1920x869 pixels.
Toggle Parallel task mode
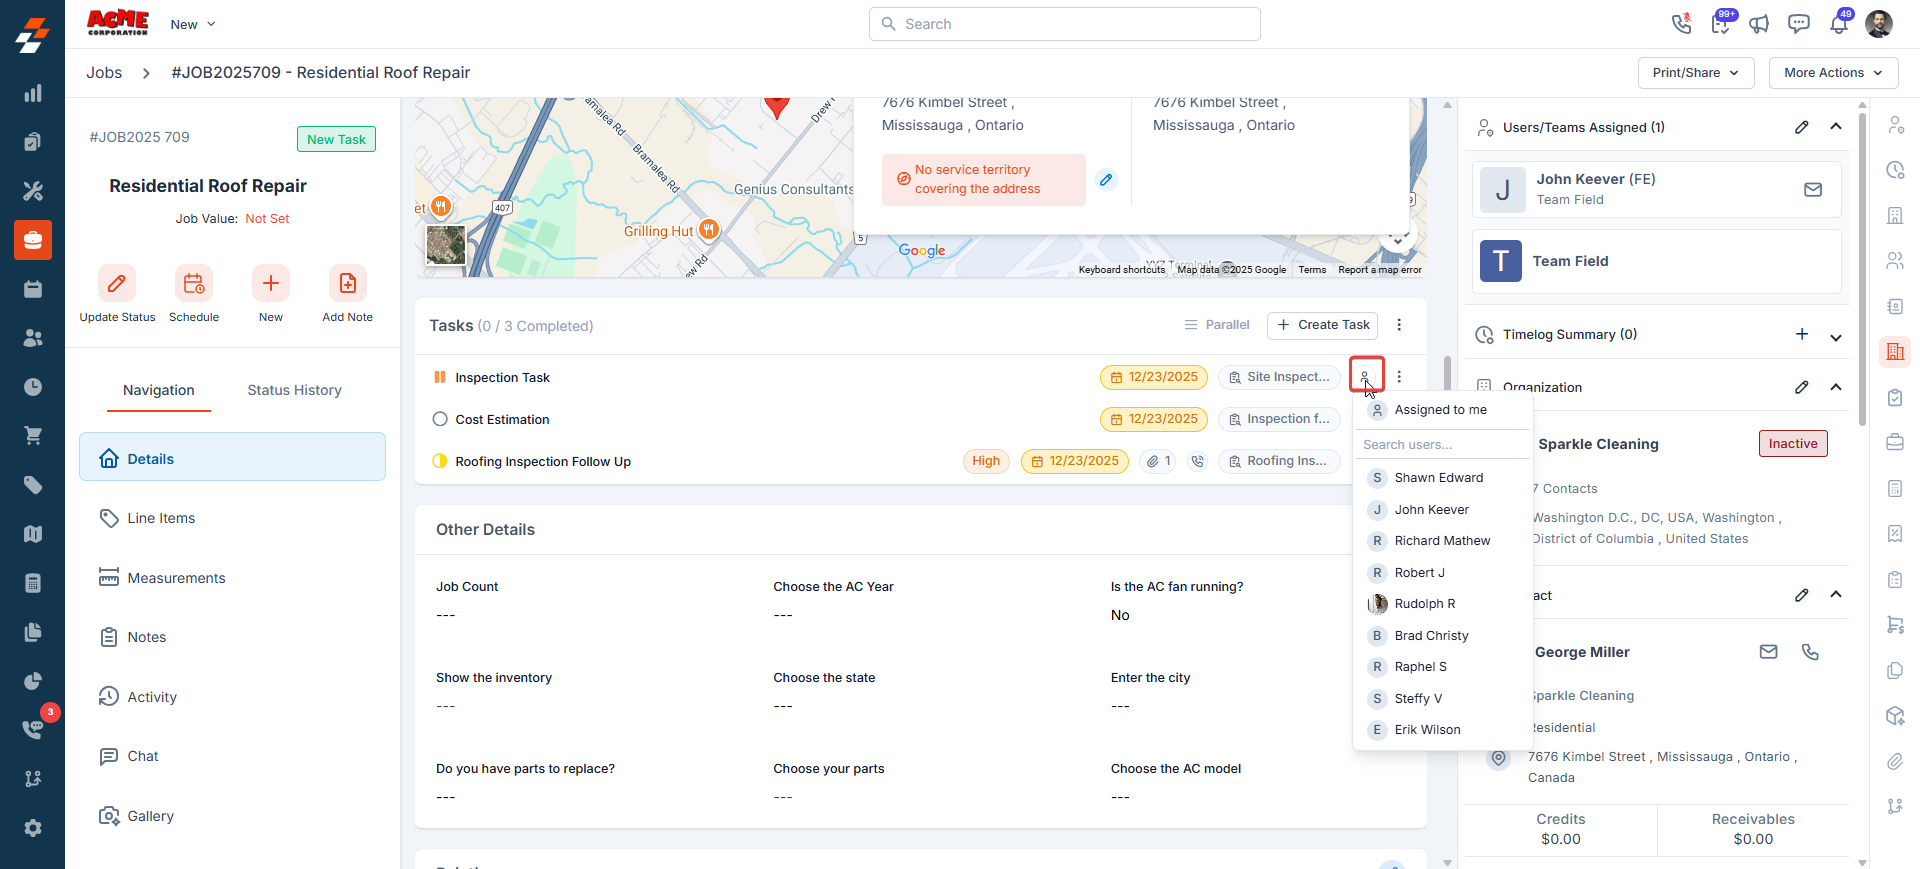pyautogui.click(x=1217, y=325)
